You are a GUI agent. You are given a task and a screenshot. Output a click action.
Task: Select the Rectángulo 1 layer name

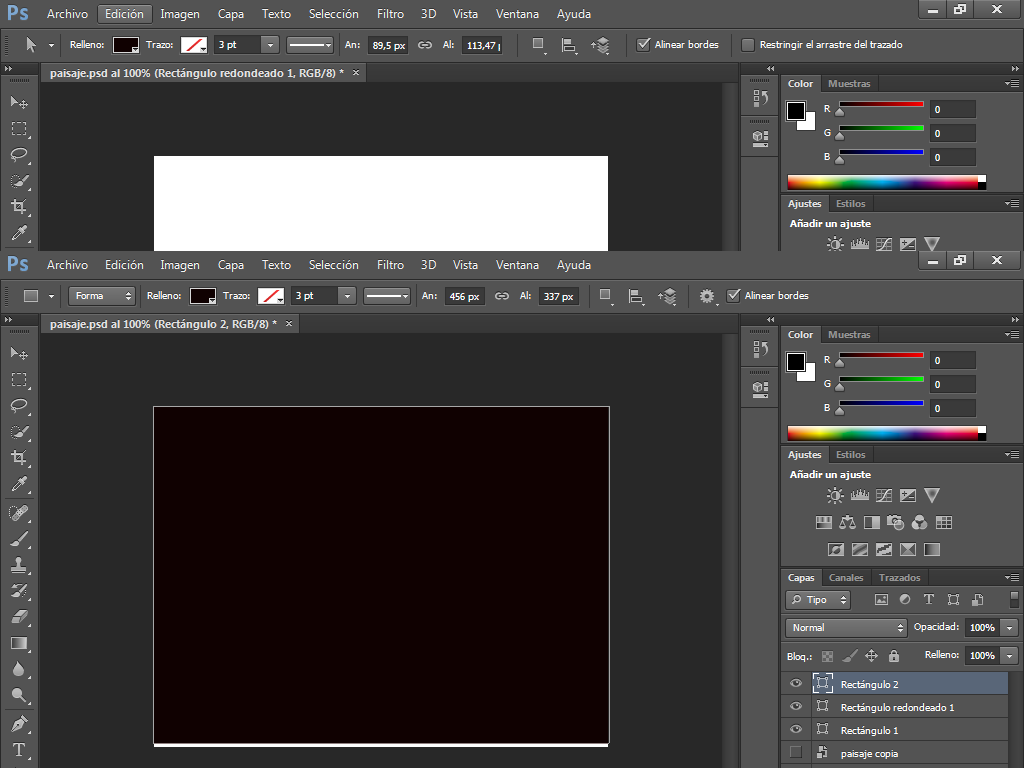(869, 730)
